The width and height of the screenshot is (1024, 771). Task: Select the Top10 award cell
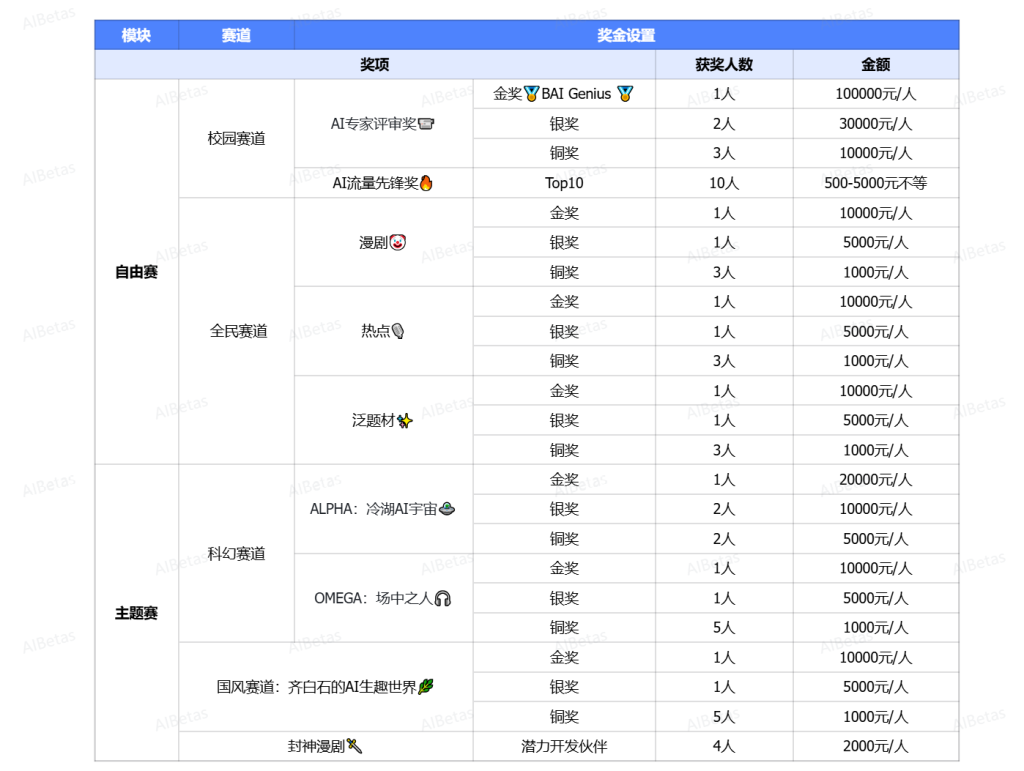point(564,184)
